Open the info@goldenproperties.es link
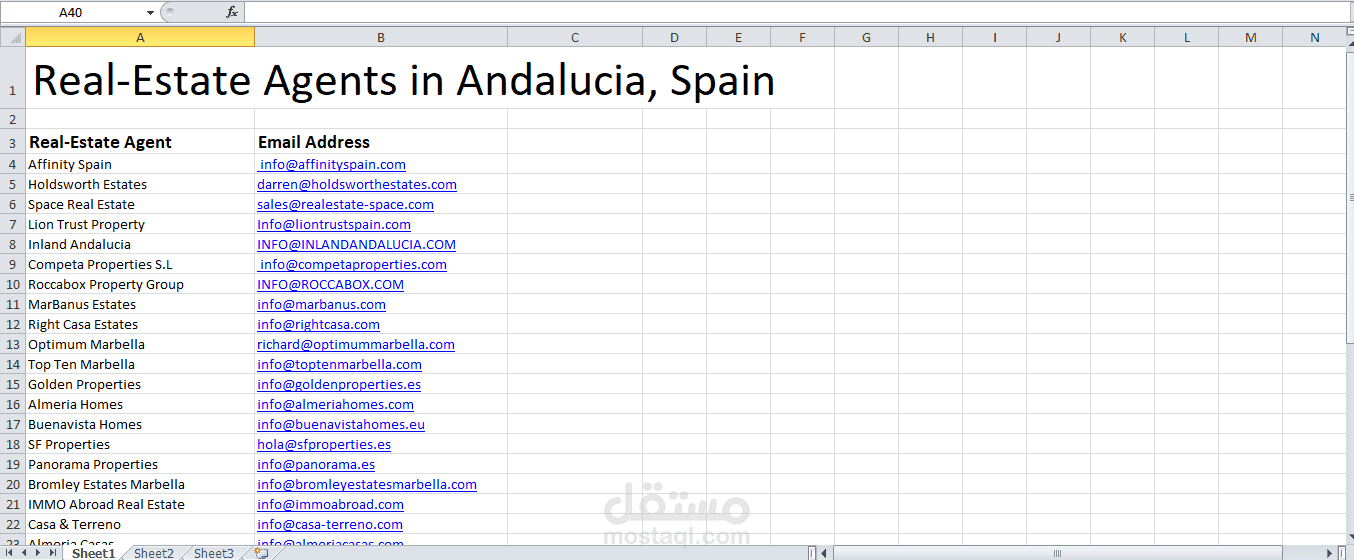The height and width of the screenshot is (560, 1354). [339, 384]
